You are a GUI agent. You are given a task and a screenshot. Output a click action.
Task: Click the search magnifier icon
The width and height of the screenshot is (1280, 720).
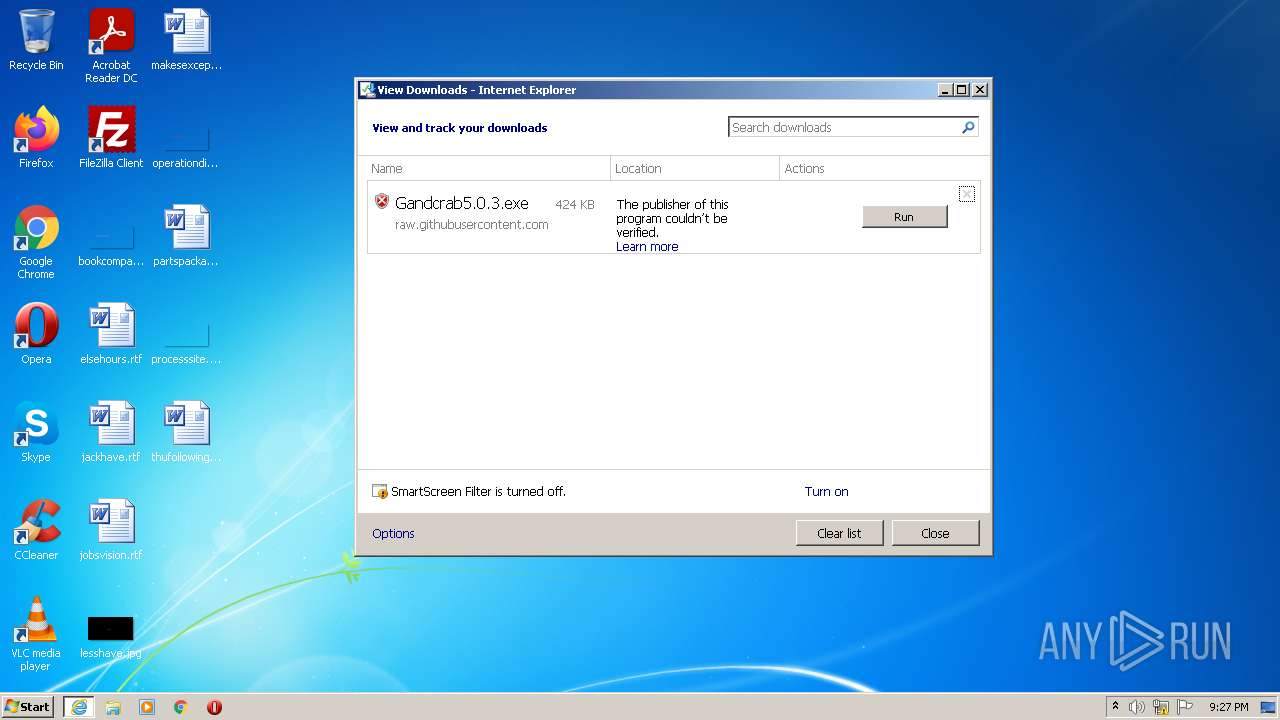tap(968, 127)
